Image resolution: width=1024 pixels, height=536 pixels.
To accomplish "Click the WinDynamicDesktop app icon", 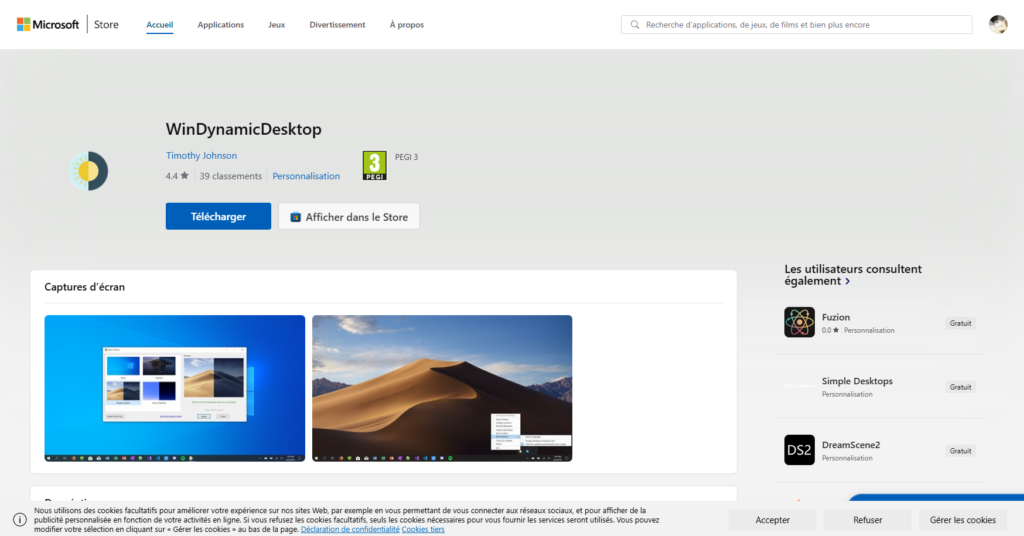I will [x=89, y=171].
